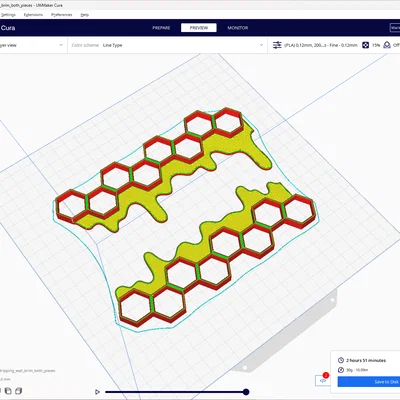Open the notifications icon with red badge
Image resolution: width=400 pixels, height=400 pixels.
323,380
